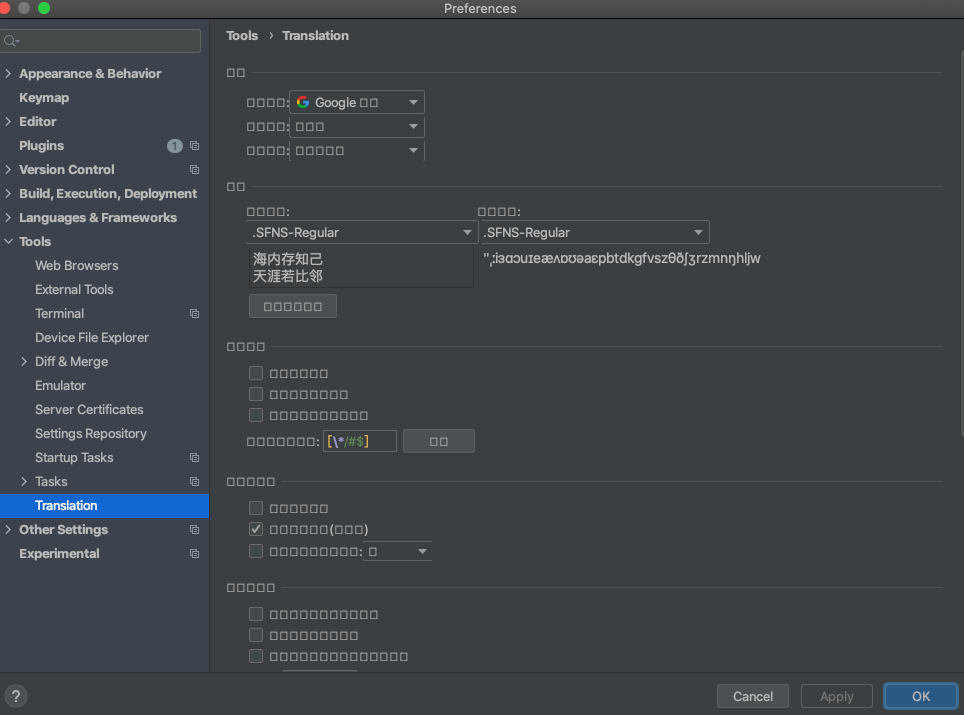
Task: Toggle the first checkbox above the [\*/#$] field
Action: [x=256, y=373]
